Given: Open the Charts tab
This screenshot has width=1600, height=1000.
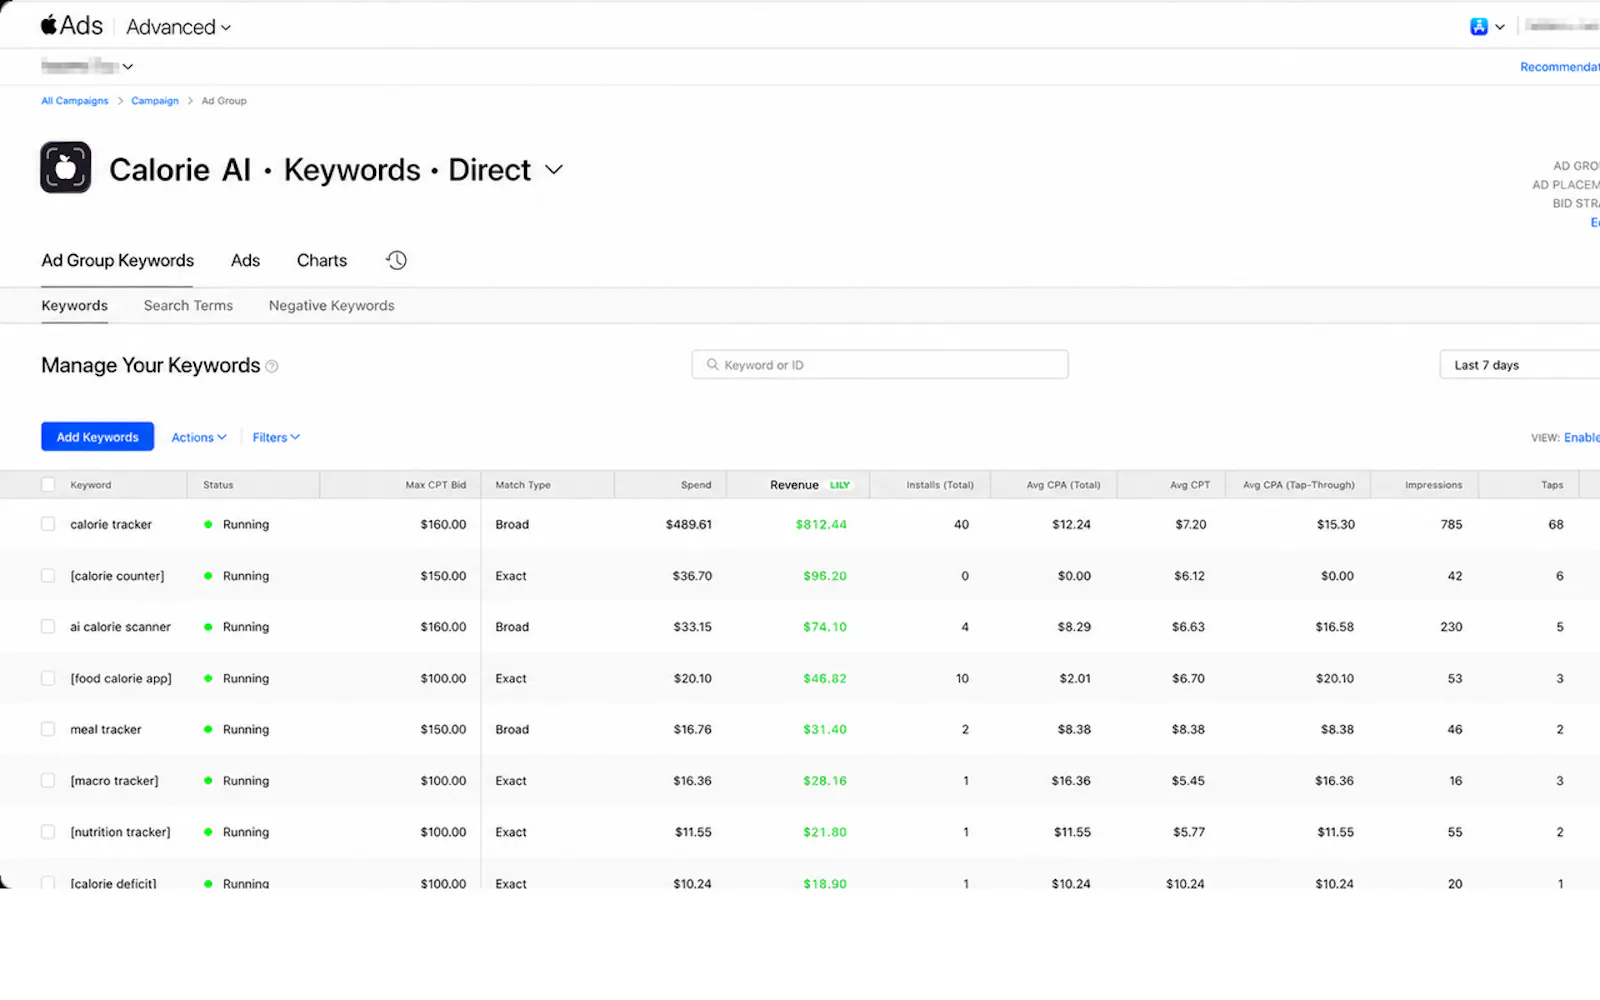Looking at the screenshot, I should pos(322,261).
